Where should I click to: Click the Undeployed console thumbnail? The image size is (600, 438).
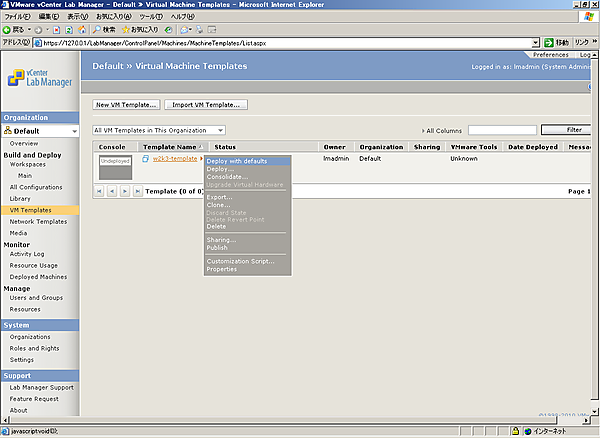click(115, 166)
